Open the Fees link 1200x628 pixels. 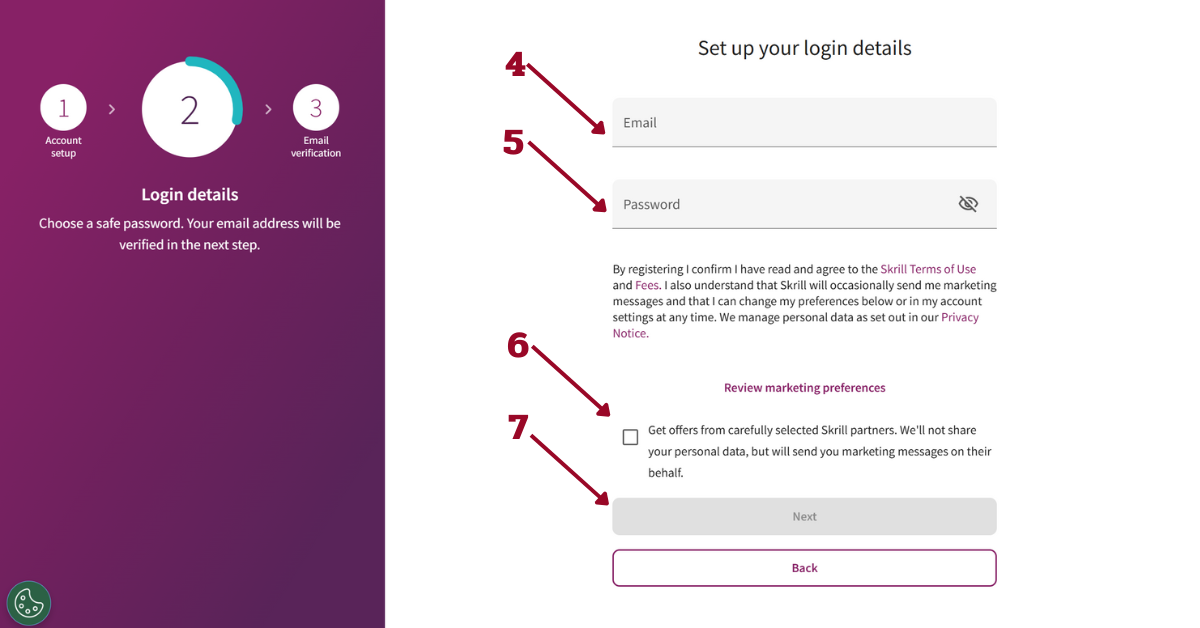pos(647,285)
